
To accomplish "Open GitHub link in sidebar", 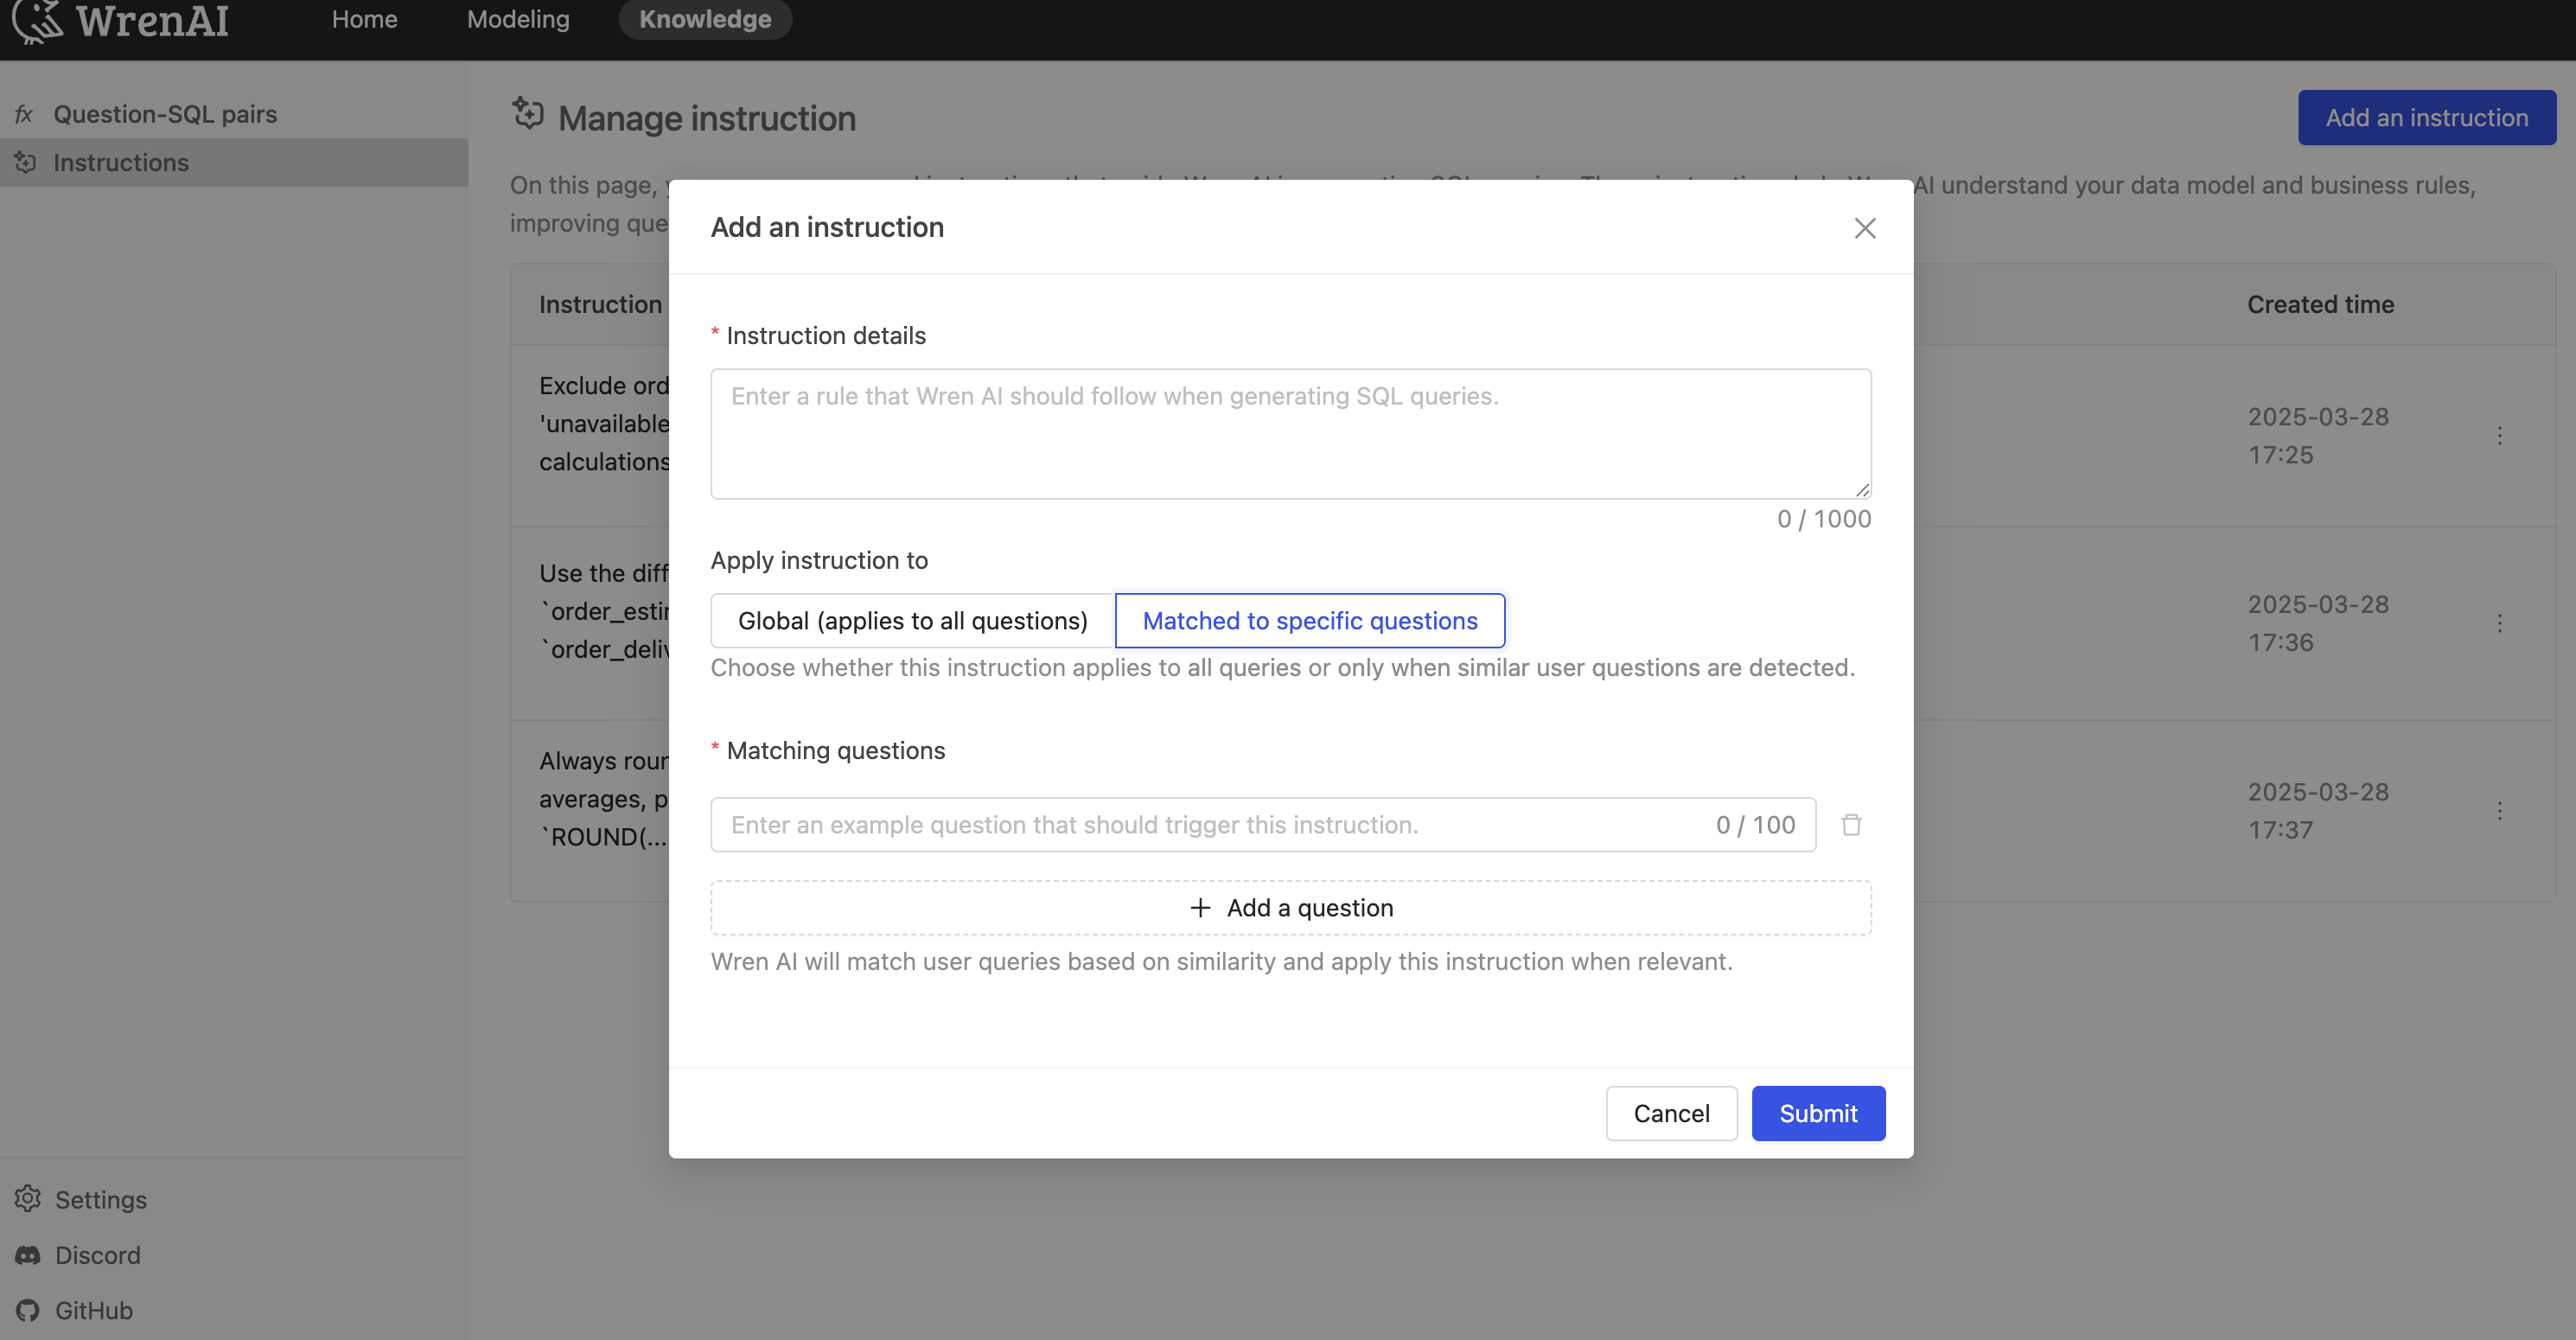I will [74, 1310].
